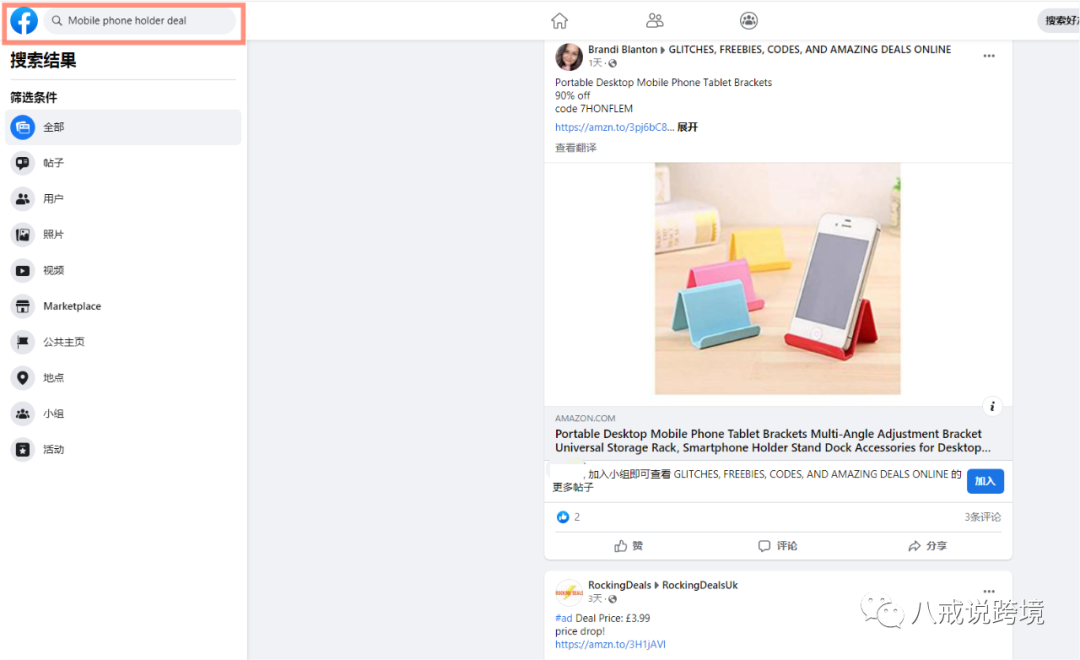Open Brandi Blanton's profile picture
This screenshot has width=1080, height=660.
569,56
